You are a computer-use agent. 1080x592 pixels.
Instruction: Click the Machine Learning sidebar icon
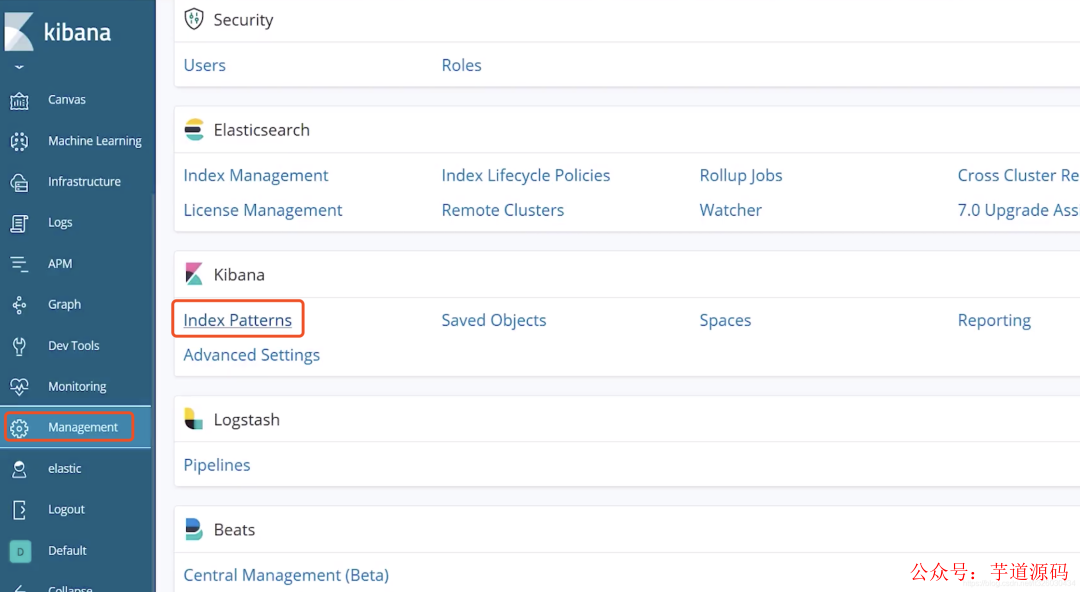tap(19, 141)
